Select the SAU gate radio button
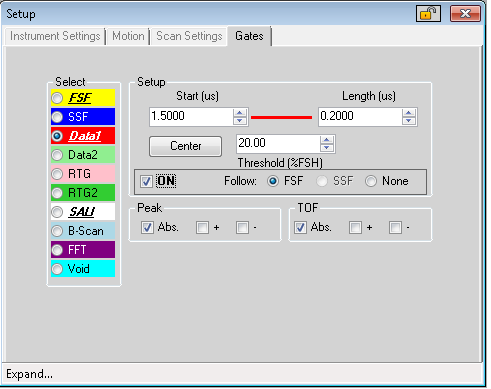Image resolution: width=491 pixels, height=389 pixels. [57, 212]
